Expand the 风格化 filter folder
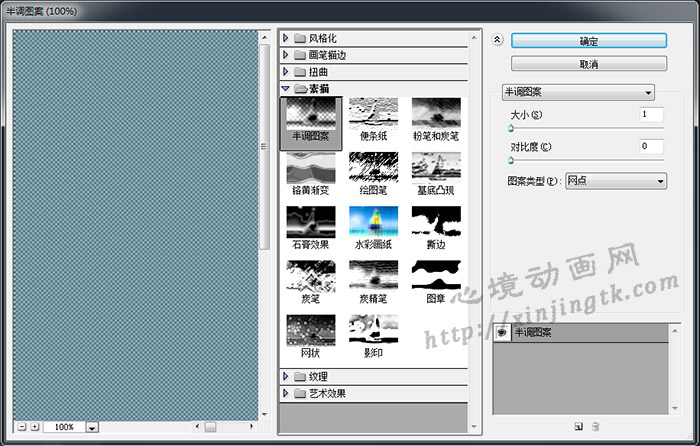The height and width of the screenshot is (446, 700). (286, 38)
